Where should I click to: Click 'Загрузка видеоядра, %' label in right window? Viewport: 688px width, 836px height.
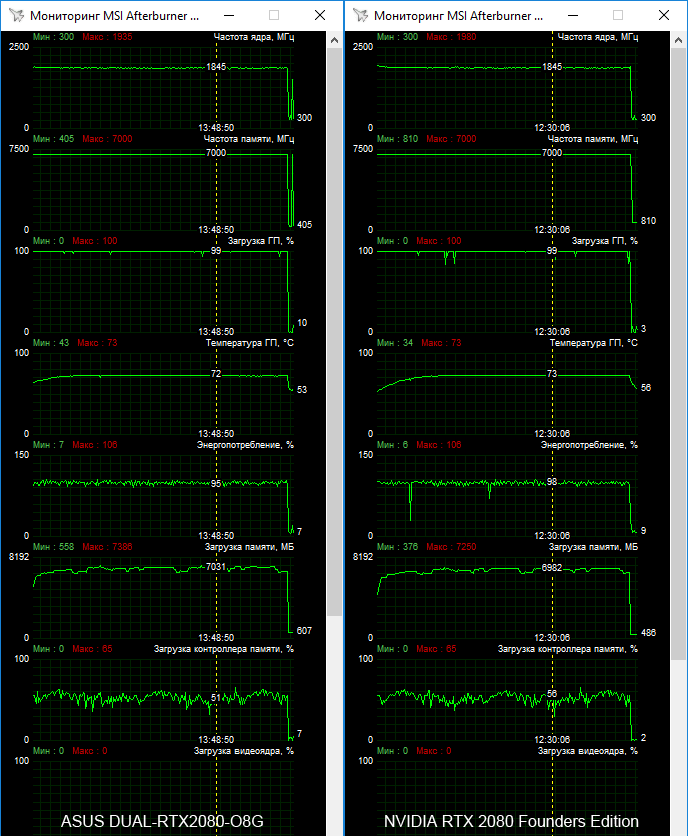coord(588,751)
